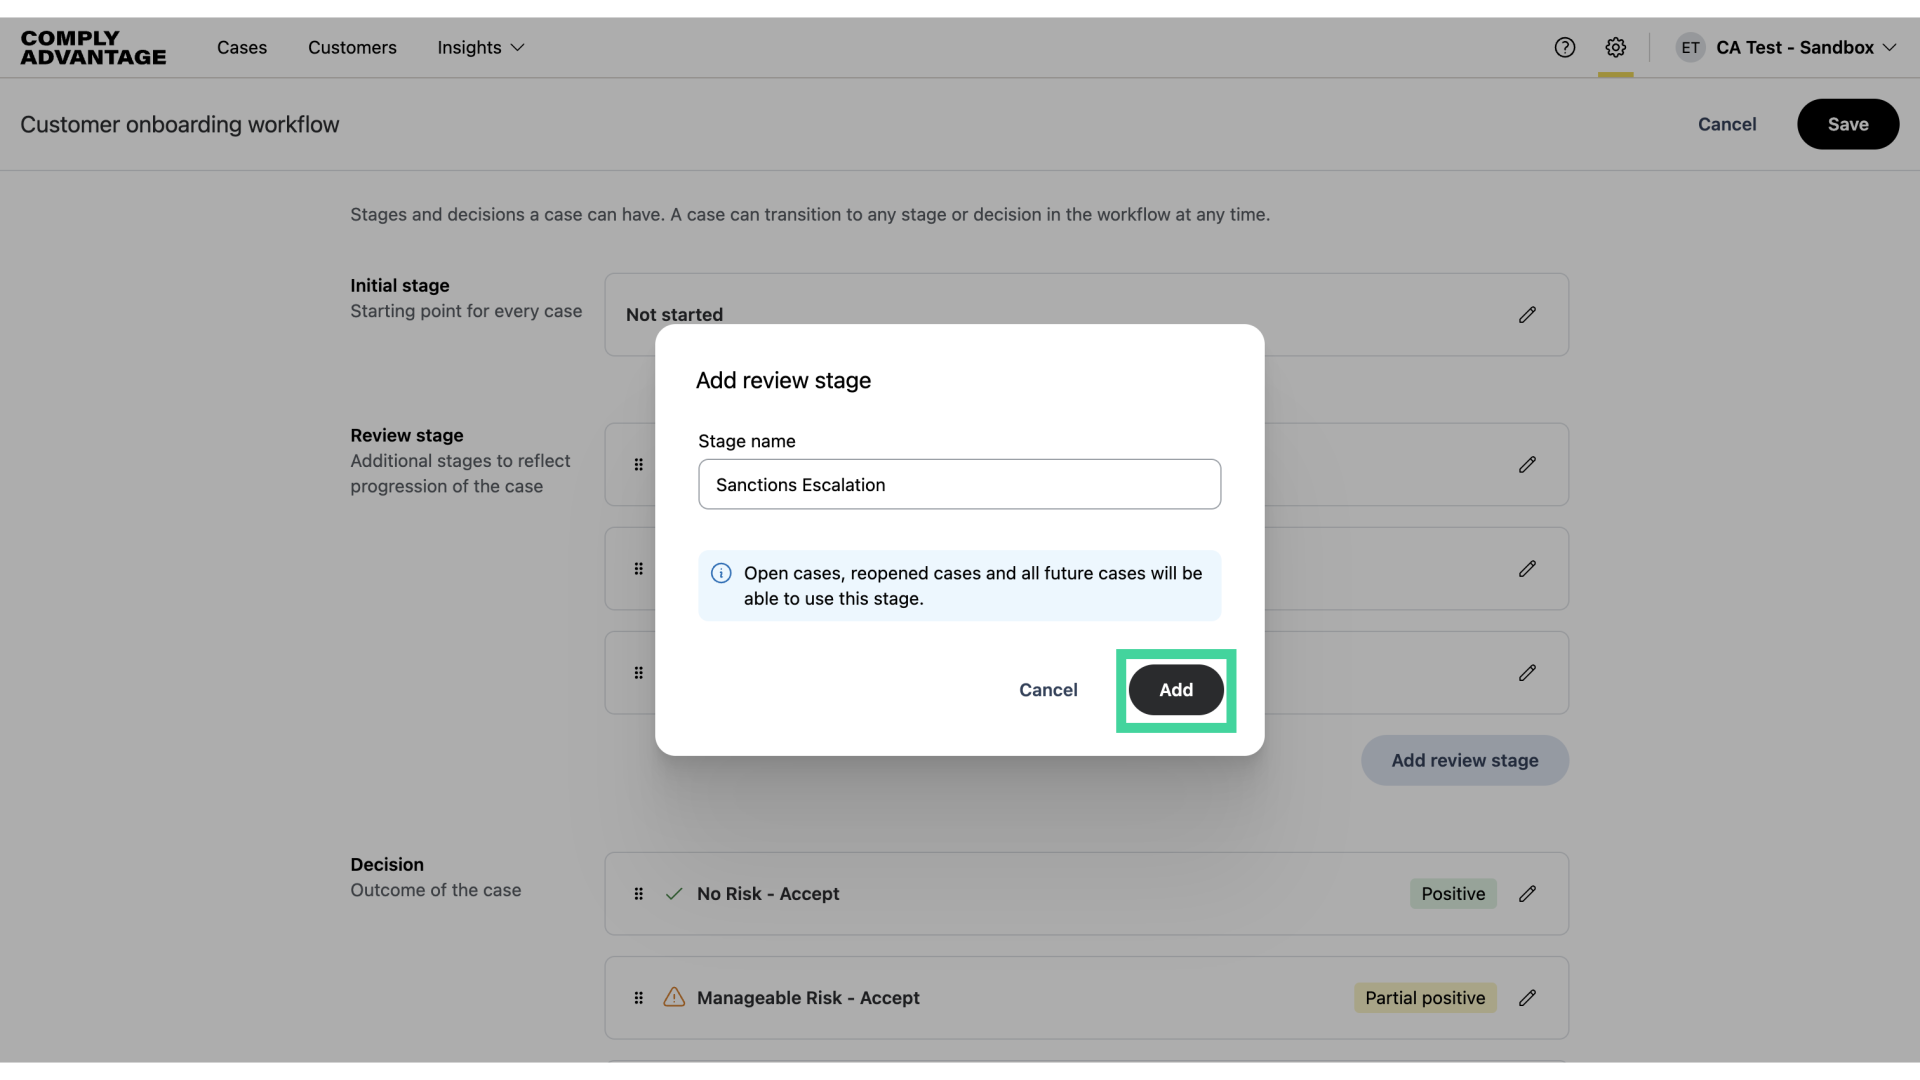Click the drag handle next to No Risk - Accept

click(639, 893)
